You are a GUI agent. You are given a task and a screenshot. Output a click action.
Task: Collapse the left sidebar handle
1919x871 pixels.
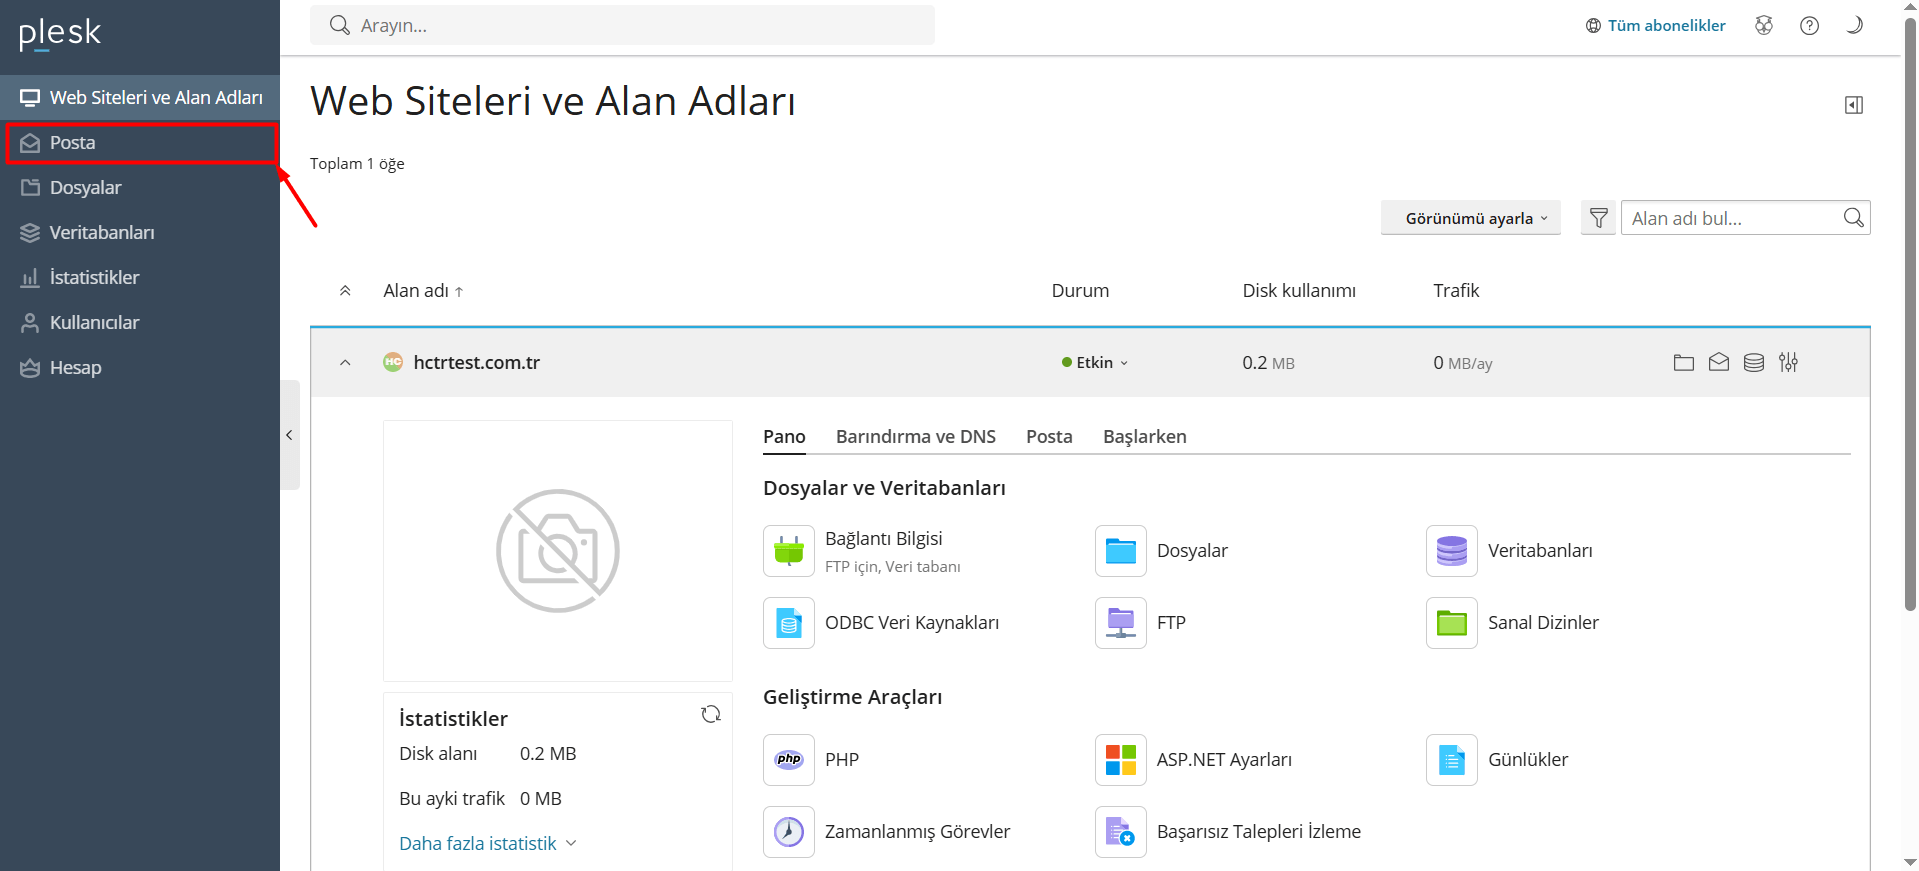tap(289, 435)
